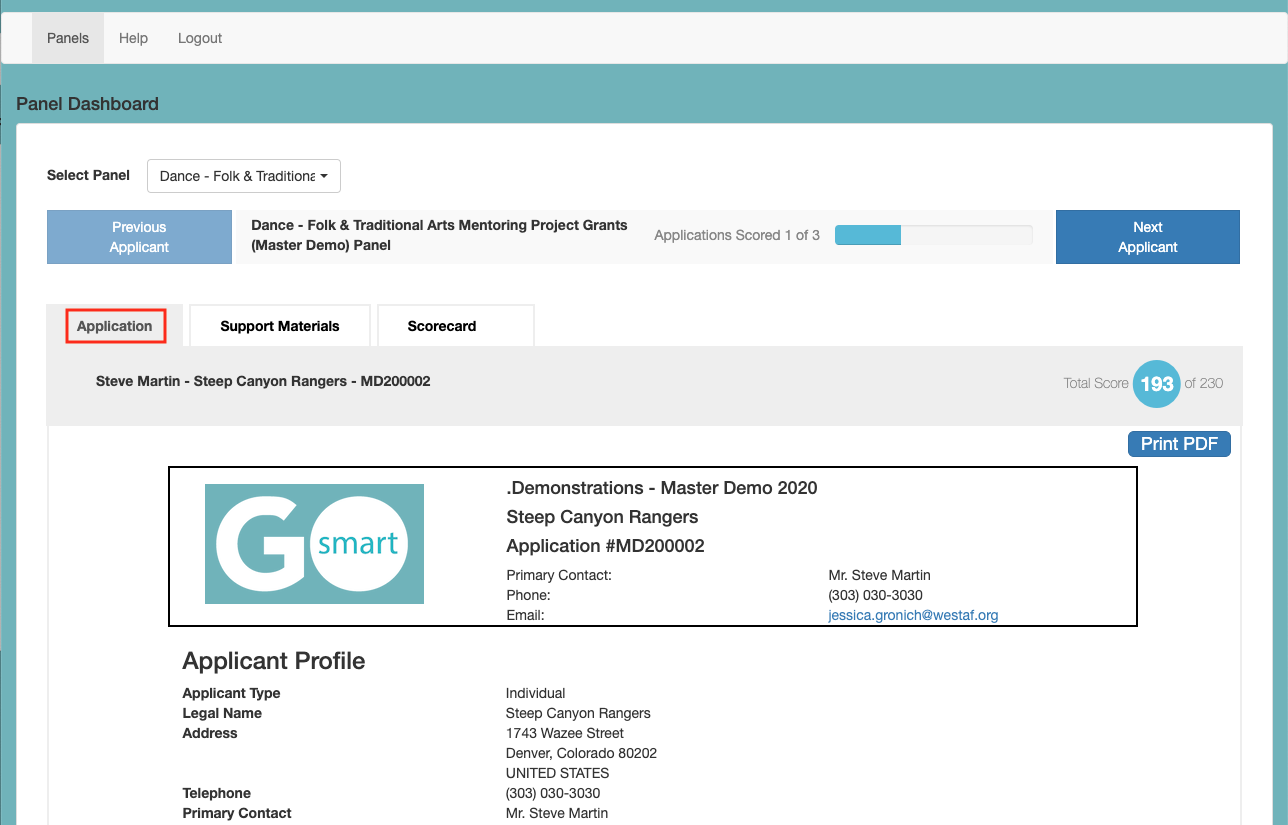Click the 'Application #MD200002' text

point(606,546)
